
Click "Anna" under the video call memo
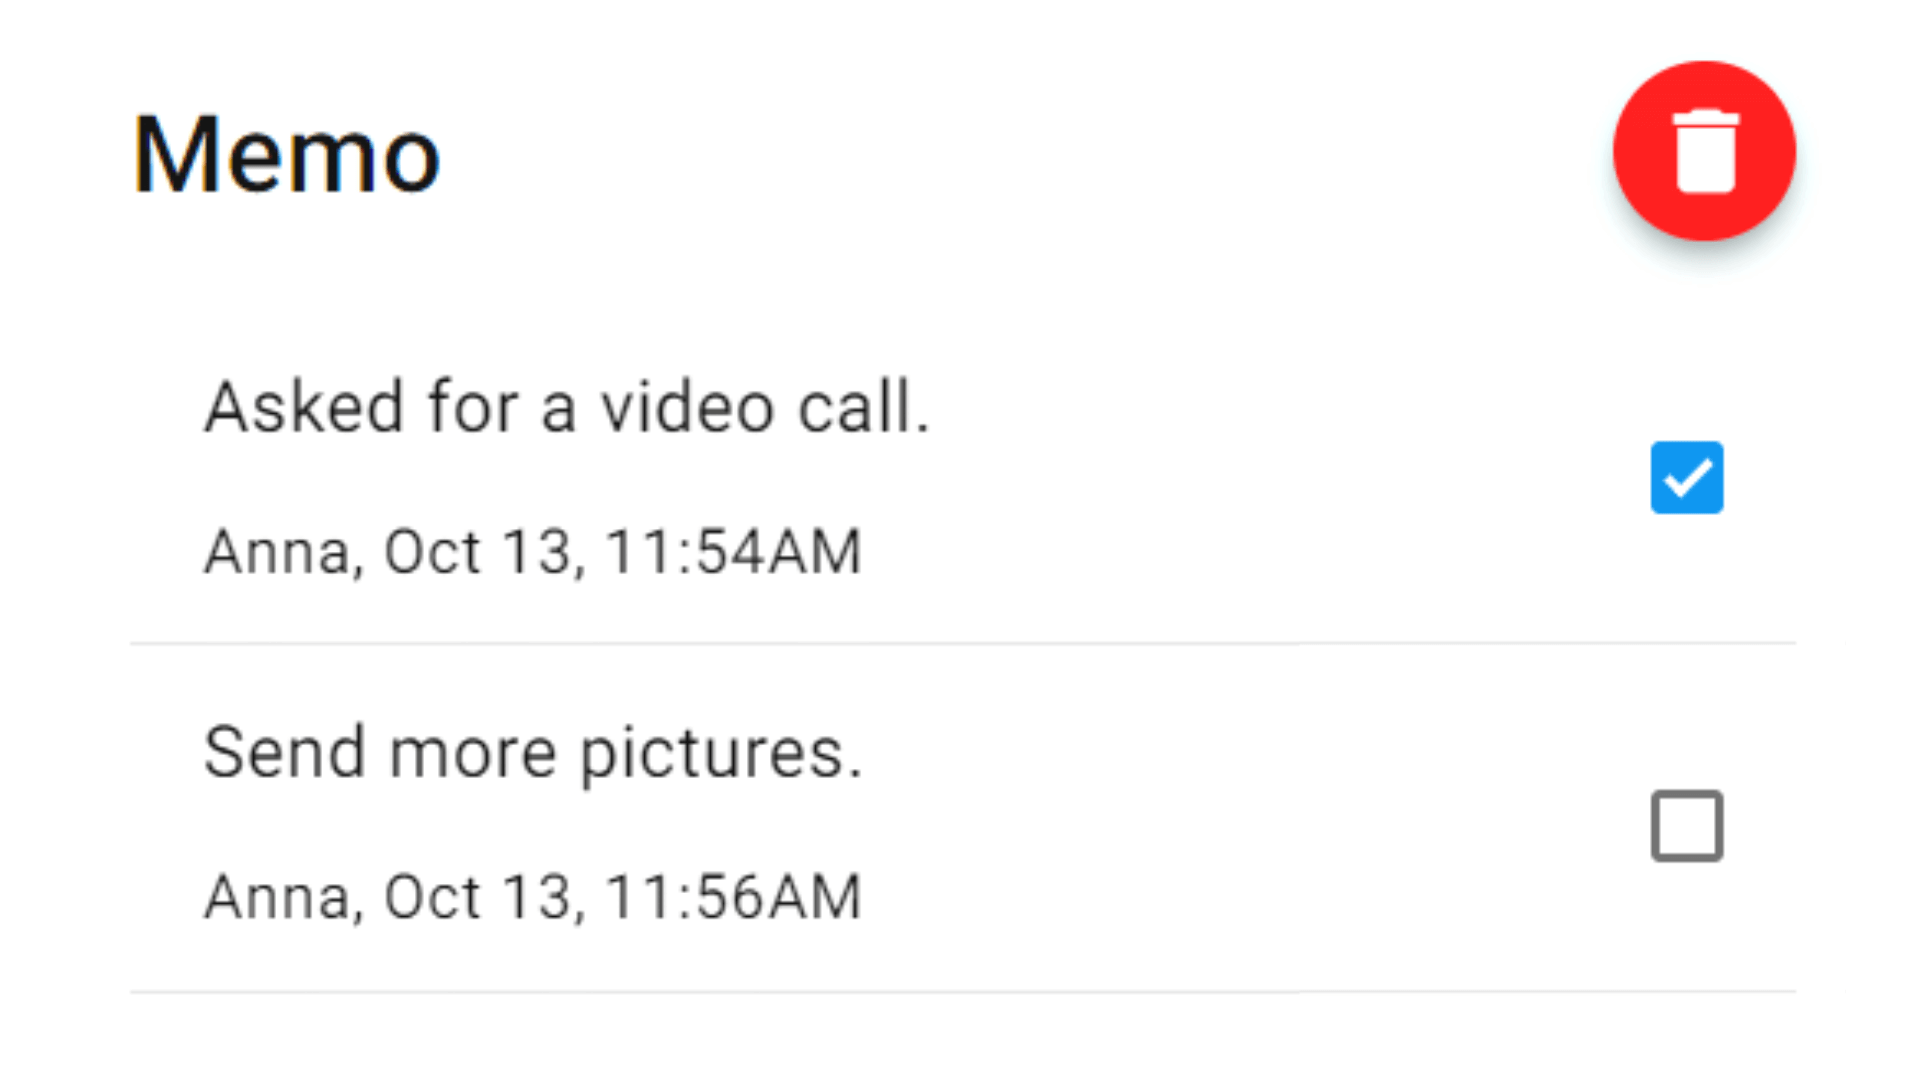tap(278, 551)
